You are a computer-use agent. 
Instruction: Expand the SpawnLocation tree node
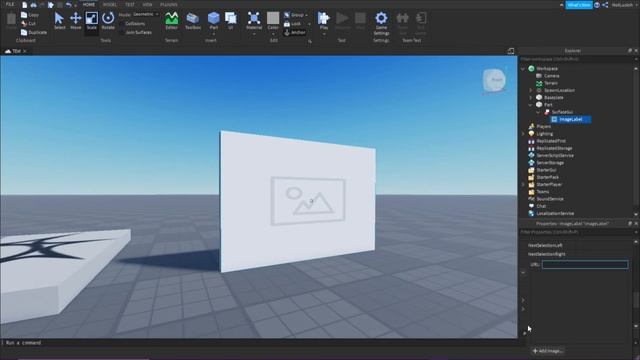pyautogui.click(x=531, y=90)
